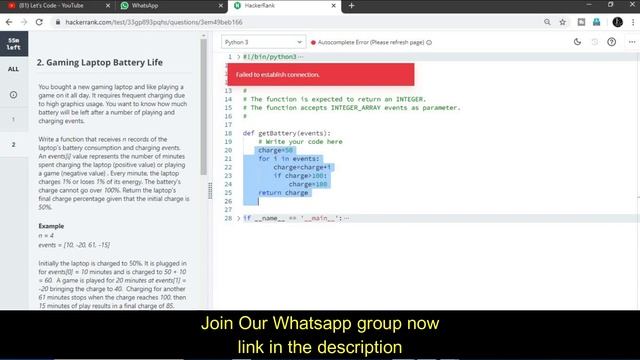This screenshot has width=640, height=360.
Task: Restore the browser window size
Action: point(610,5)
